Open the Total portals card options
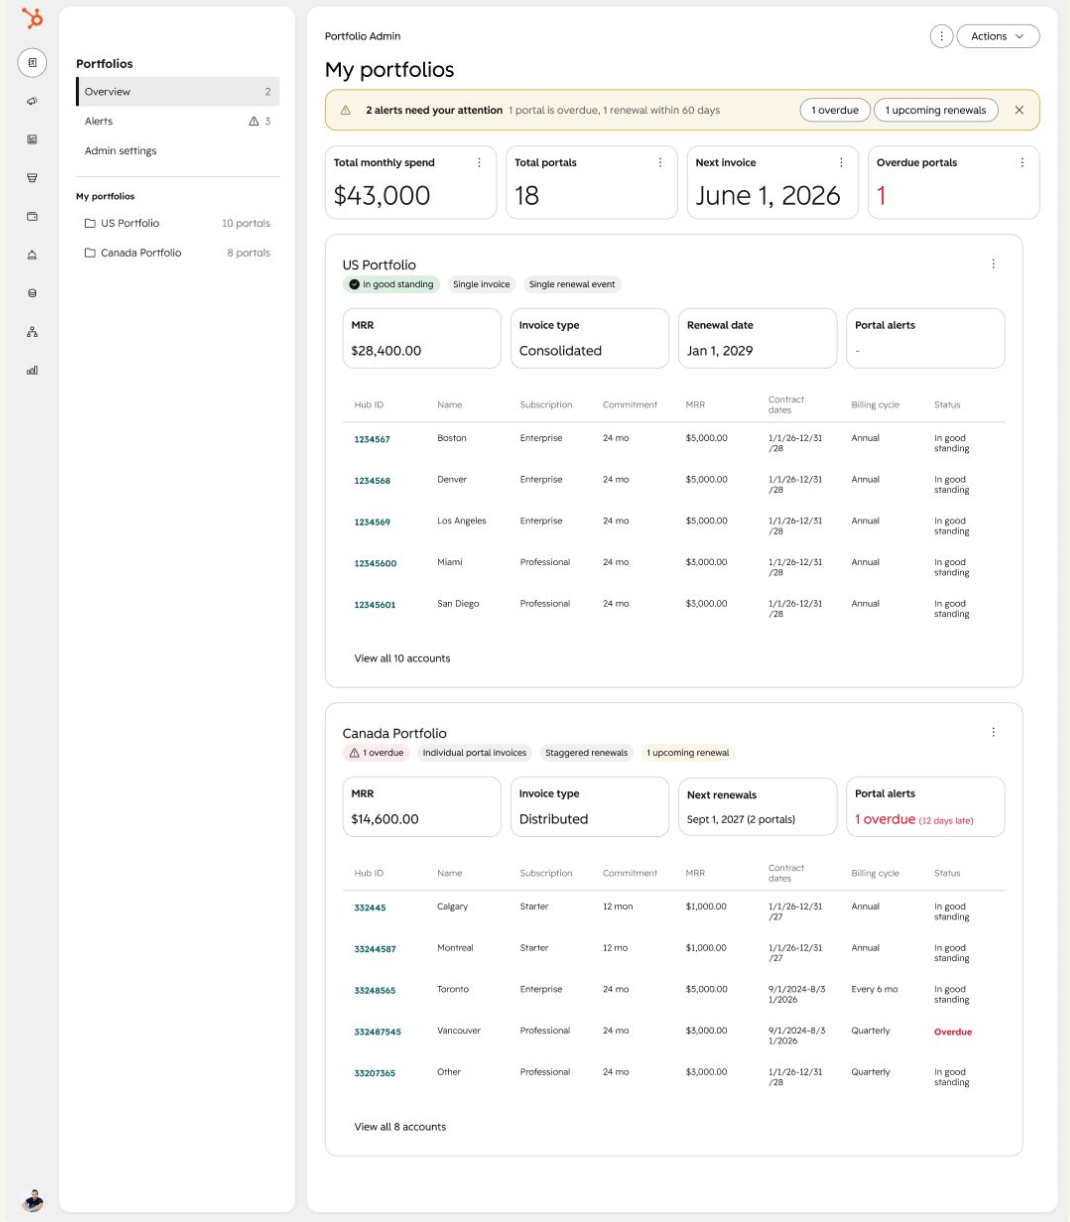 (660, 162)
